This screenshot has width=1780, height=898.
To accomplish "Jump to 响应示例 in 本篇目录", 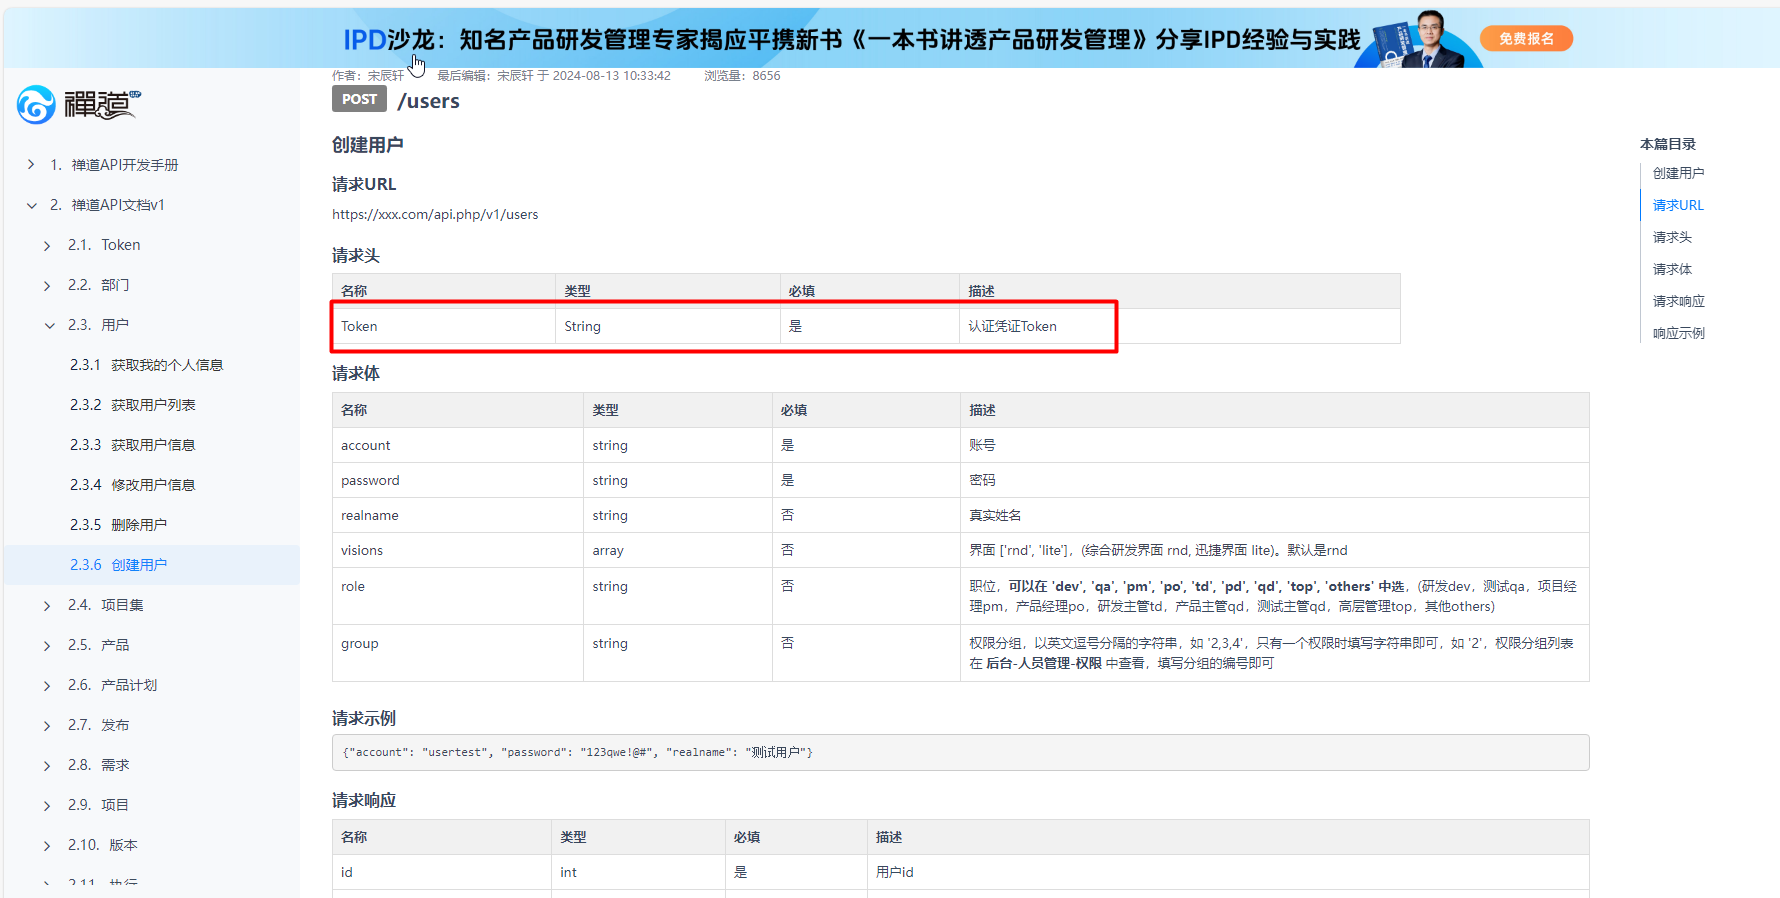I will pos(1678,333).
